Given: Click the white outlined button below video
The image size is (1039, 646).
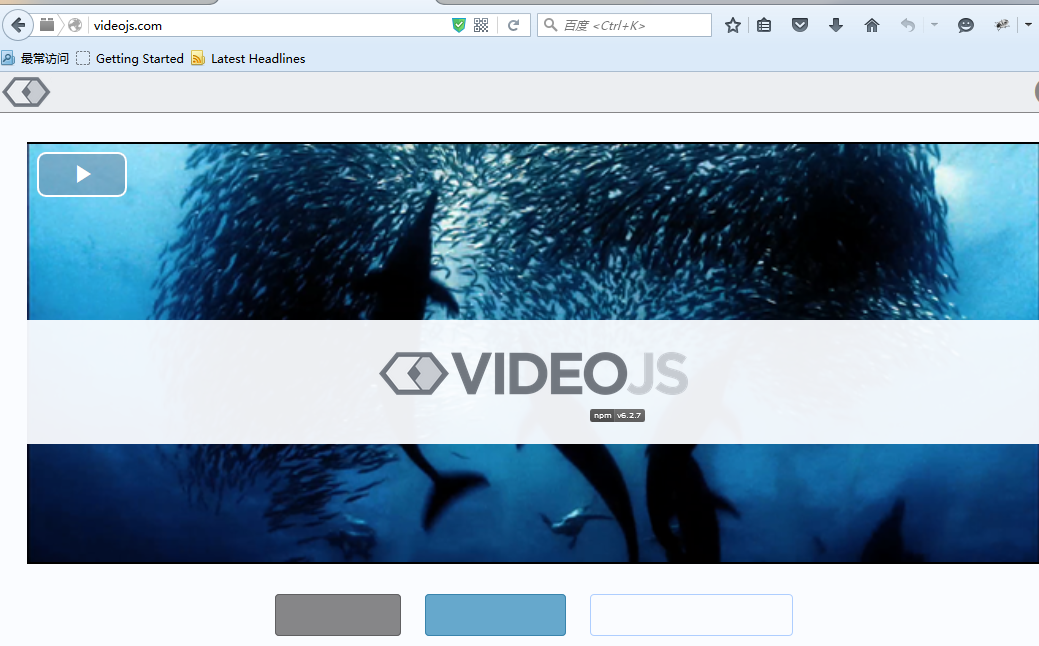Looking at the screenshot, I should (691, 615).
